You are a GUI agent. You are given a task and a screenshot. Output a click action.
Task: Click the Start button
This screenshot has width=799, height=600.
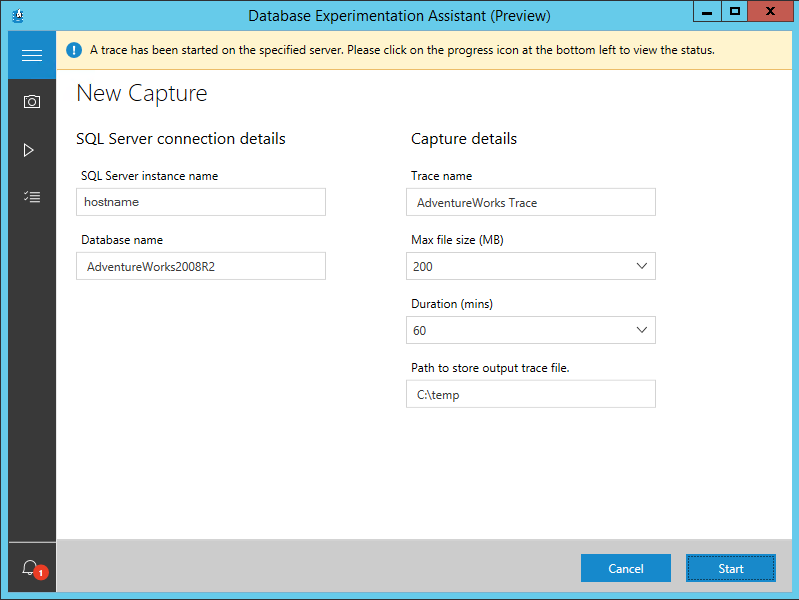click(730, 568)
